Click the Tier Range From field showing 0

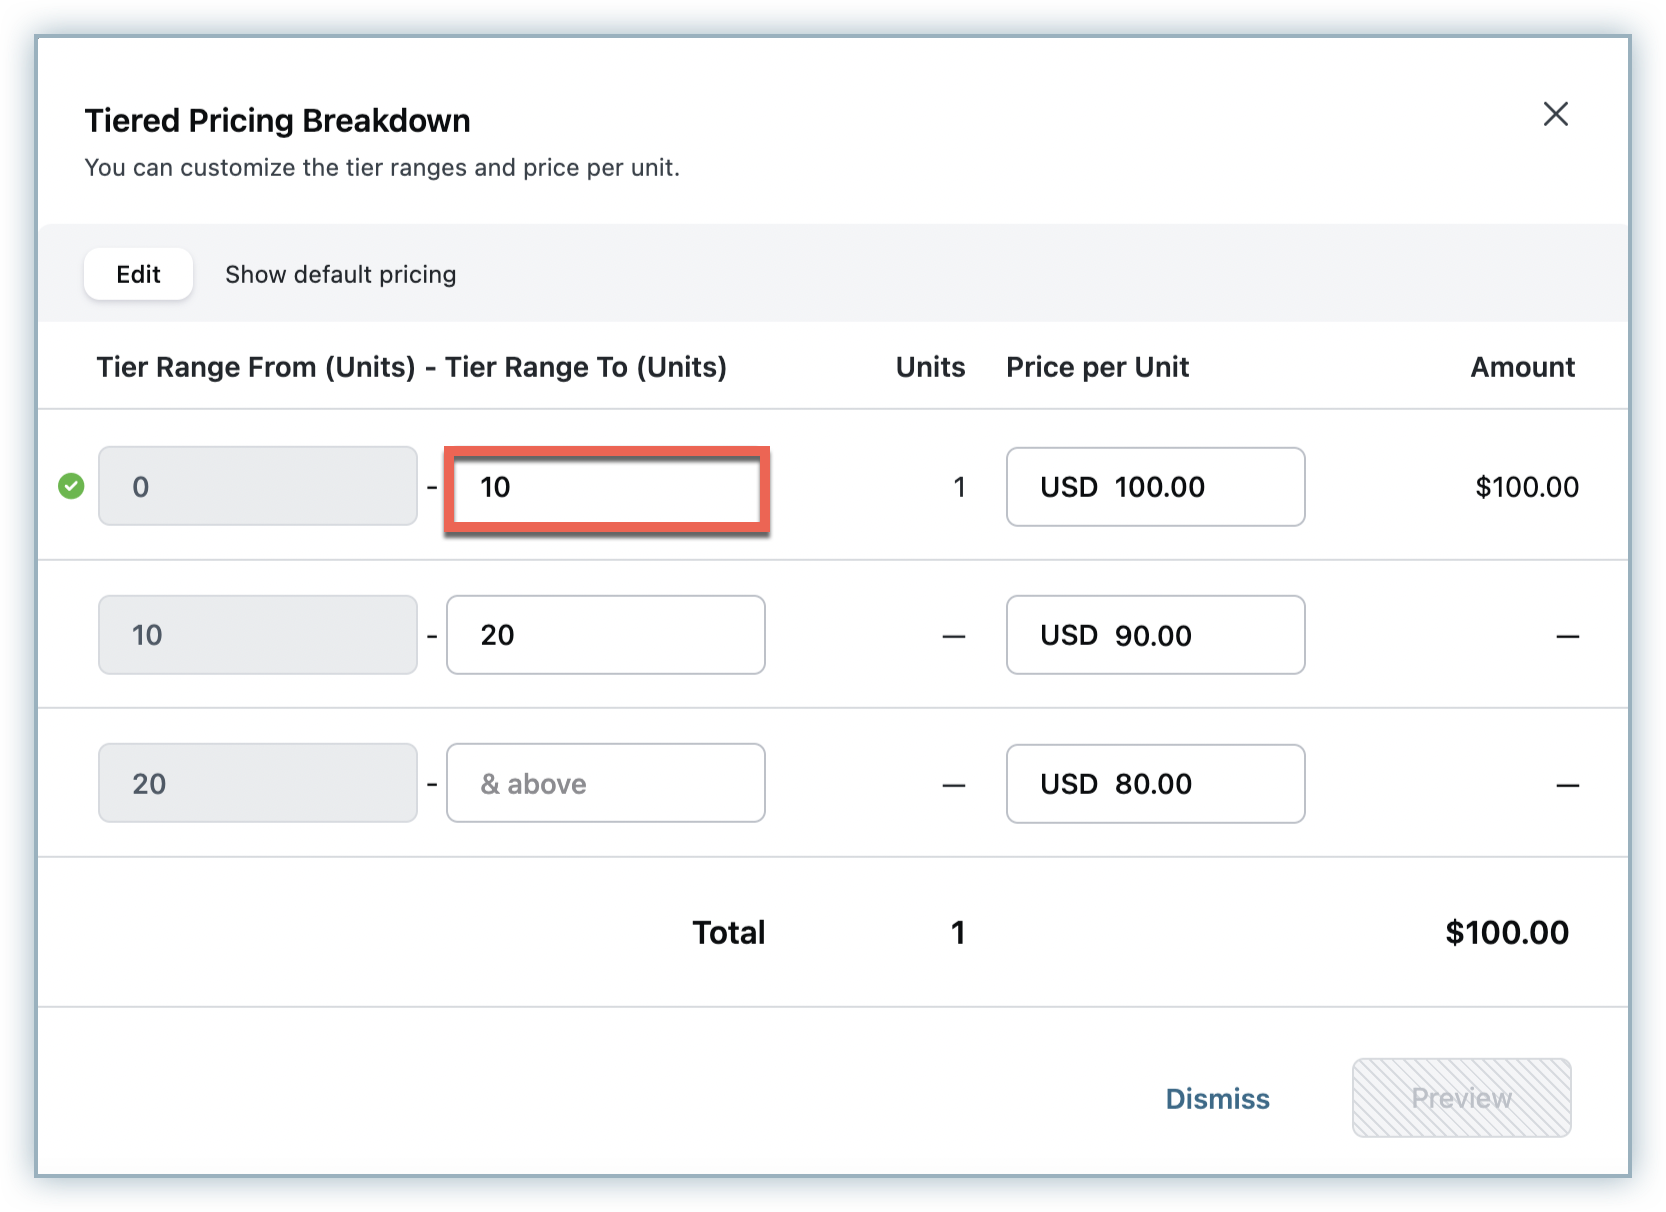click(x=257, y=486)
